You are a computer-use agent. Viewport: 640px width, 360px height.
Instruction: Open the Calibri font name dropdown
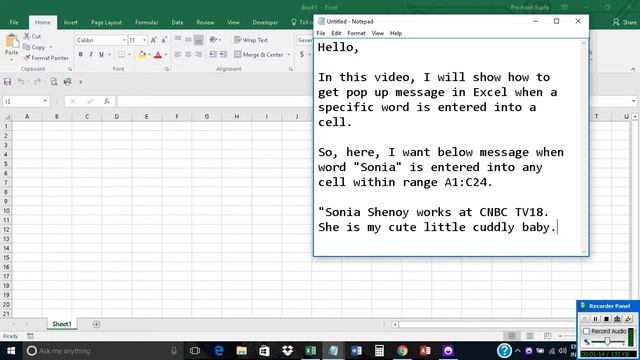point(124,40)
